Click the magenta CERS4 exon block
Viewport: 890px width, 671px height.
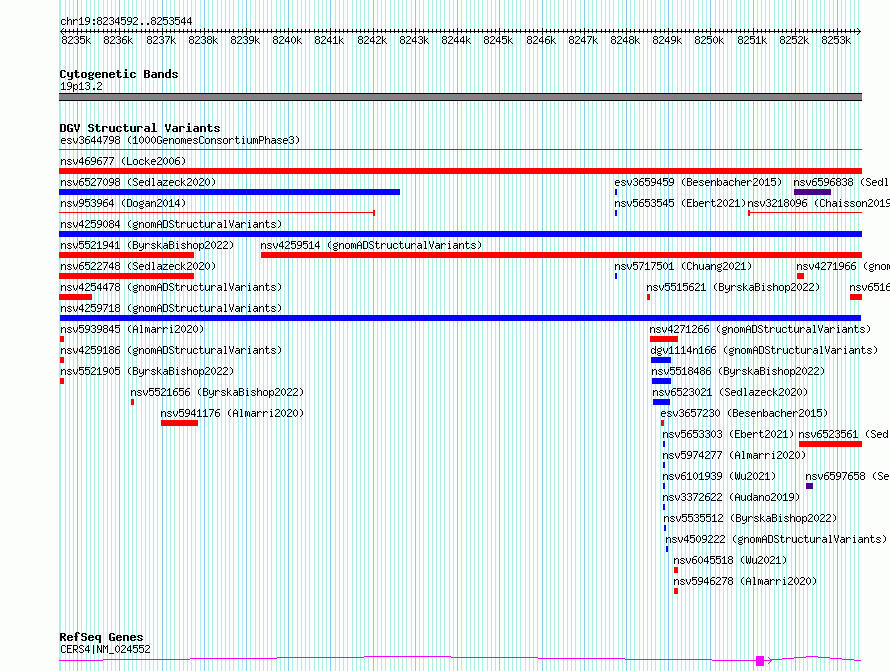tap(760, 661)
